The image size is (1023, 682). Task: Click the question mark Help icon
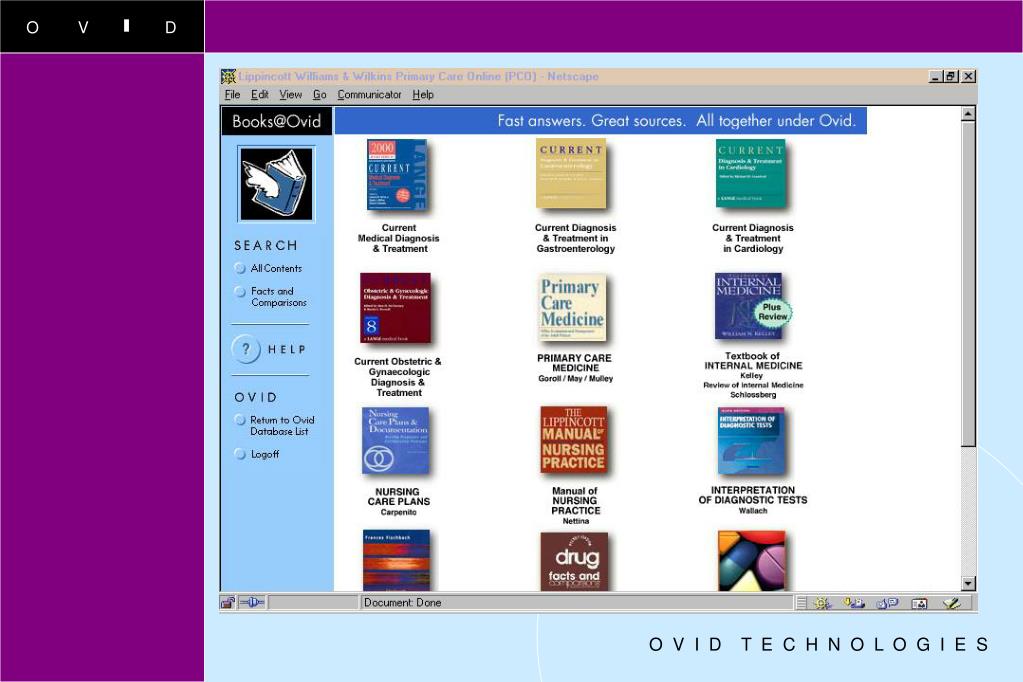pyautogui.click(x=246, y=349)
